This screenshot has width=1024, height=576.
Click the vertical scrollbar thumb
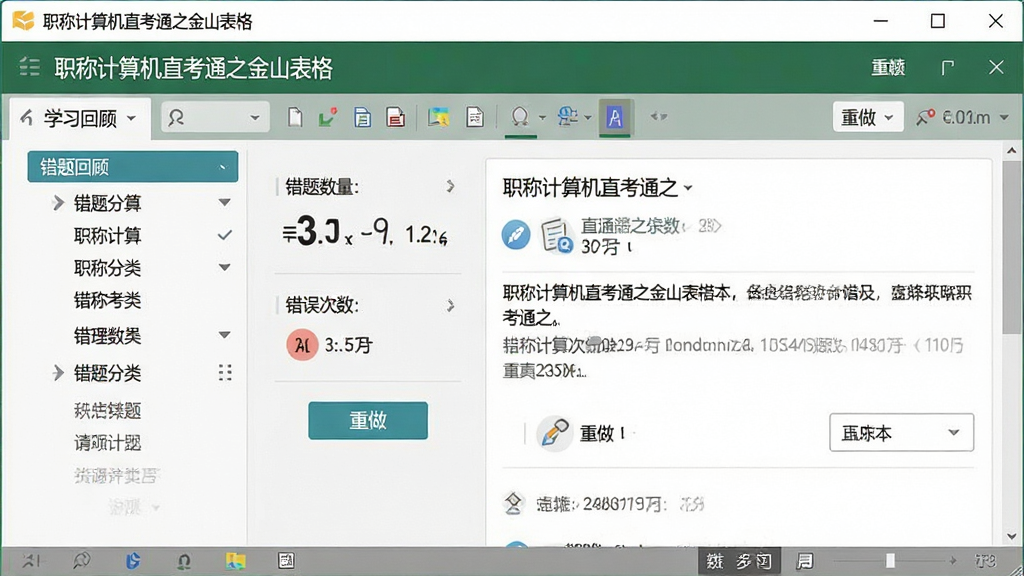click(1012, 247)
